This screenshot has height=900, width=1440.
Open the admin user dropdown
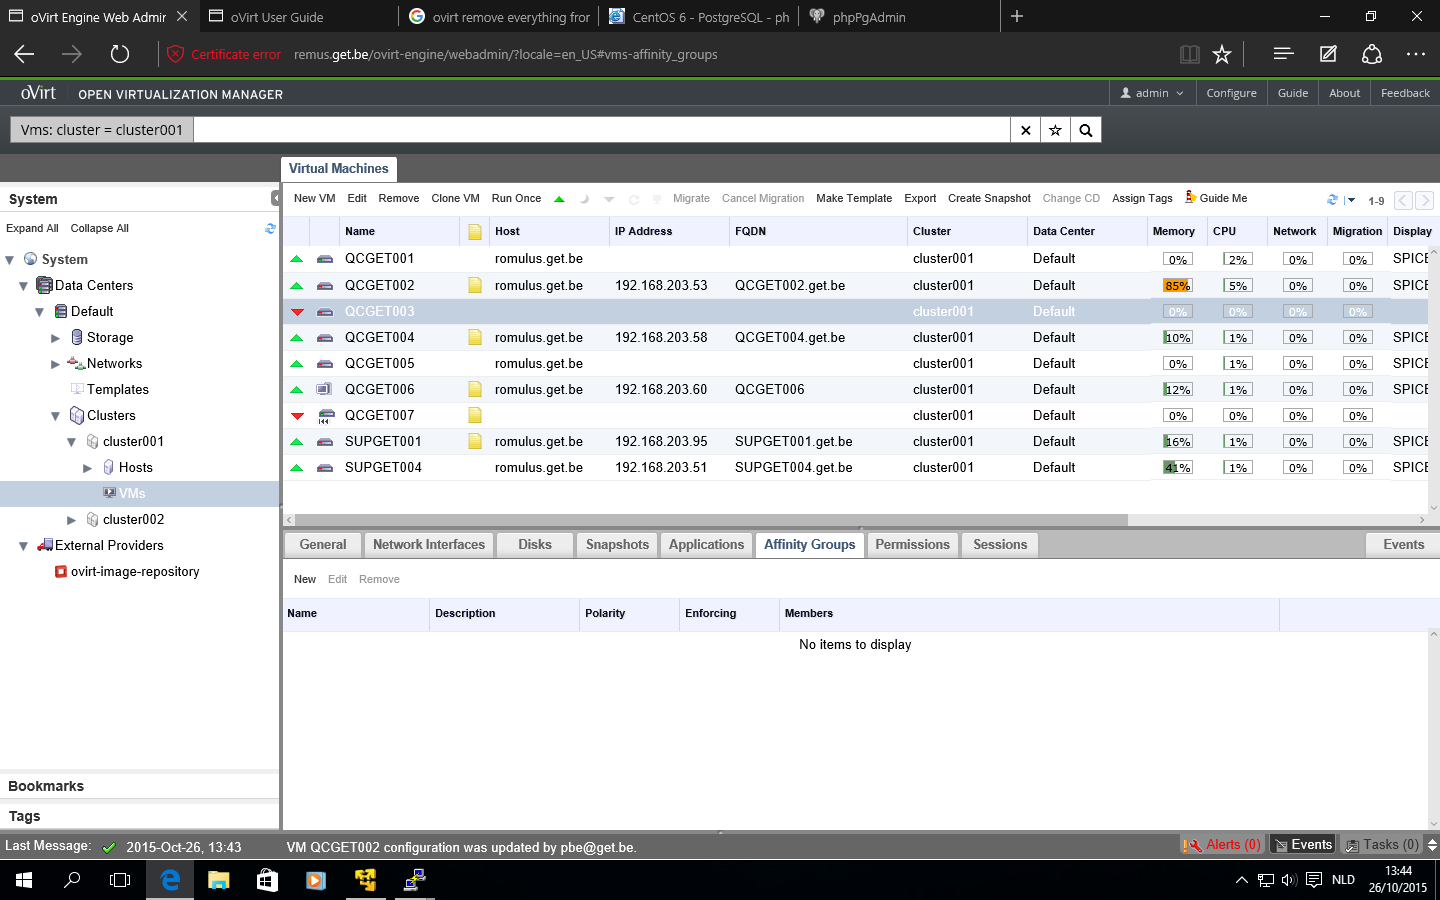pyautogui.click(x=1152, y=93)
